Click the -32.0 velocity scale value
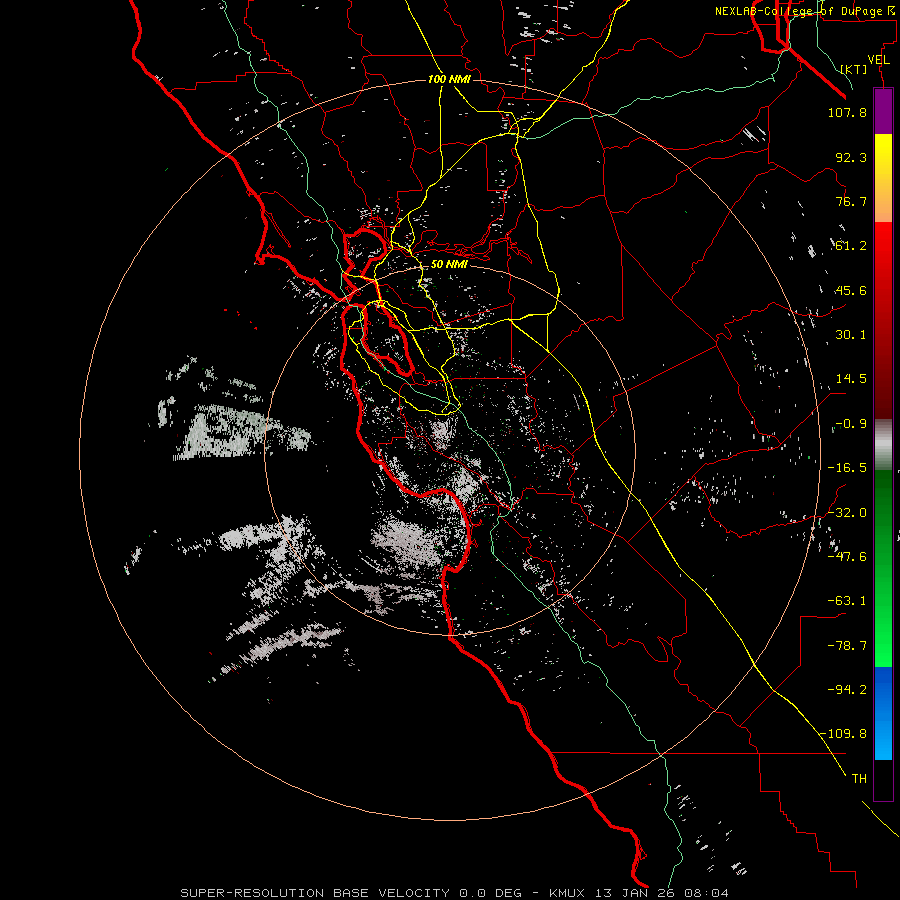The width and height of the screenshot is (900, 900). pyautogui.click(x=847, y=513)
